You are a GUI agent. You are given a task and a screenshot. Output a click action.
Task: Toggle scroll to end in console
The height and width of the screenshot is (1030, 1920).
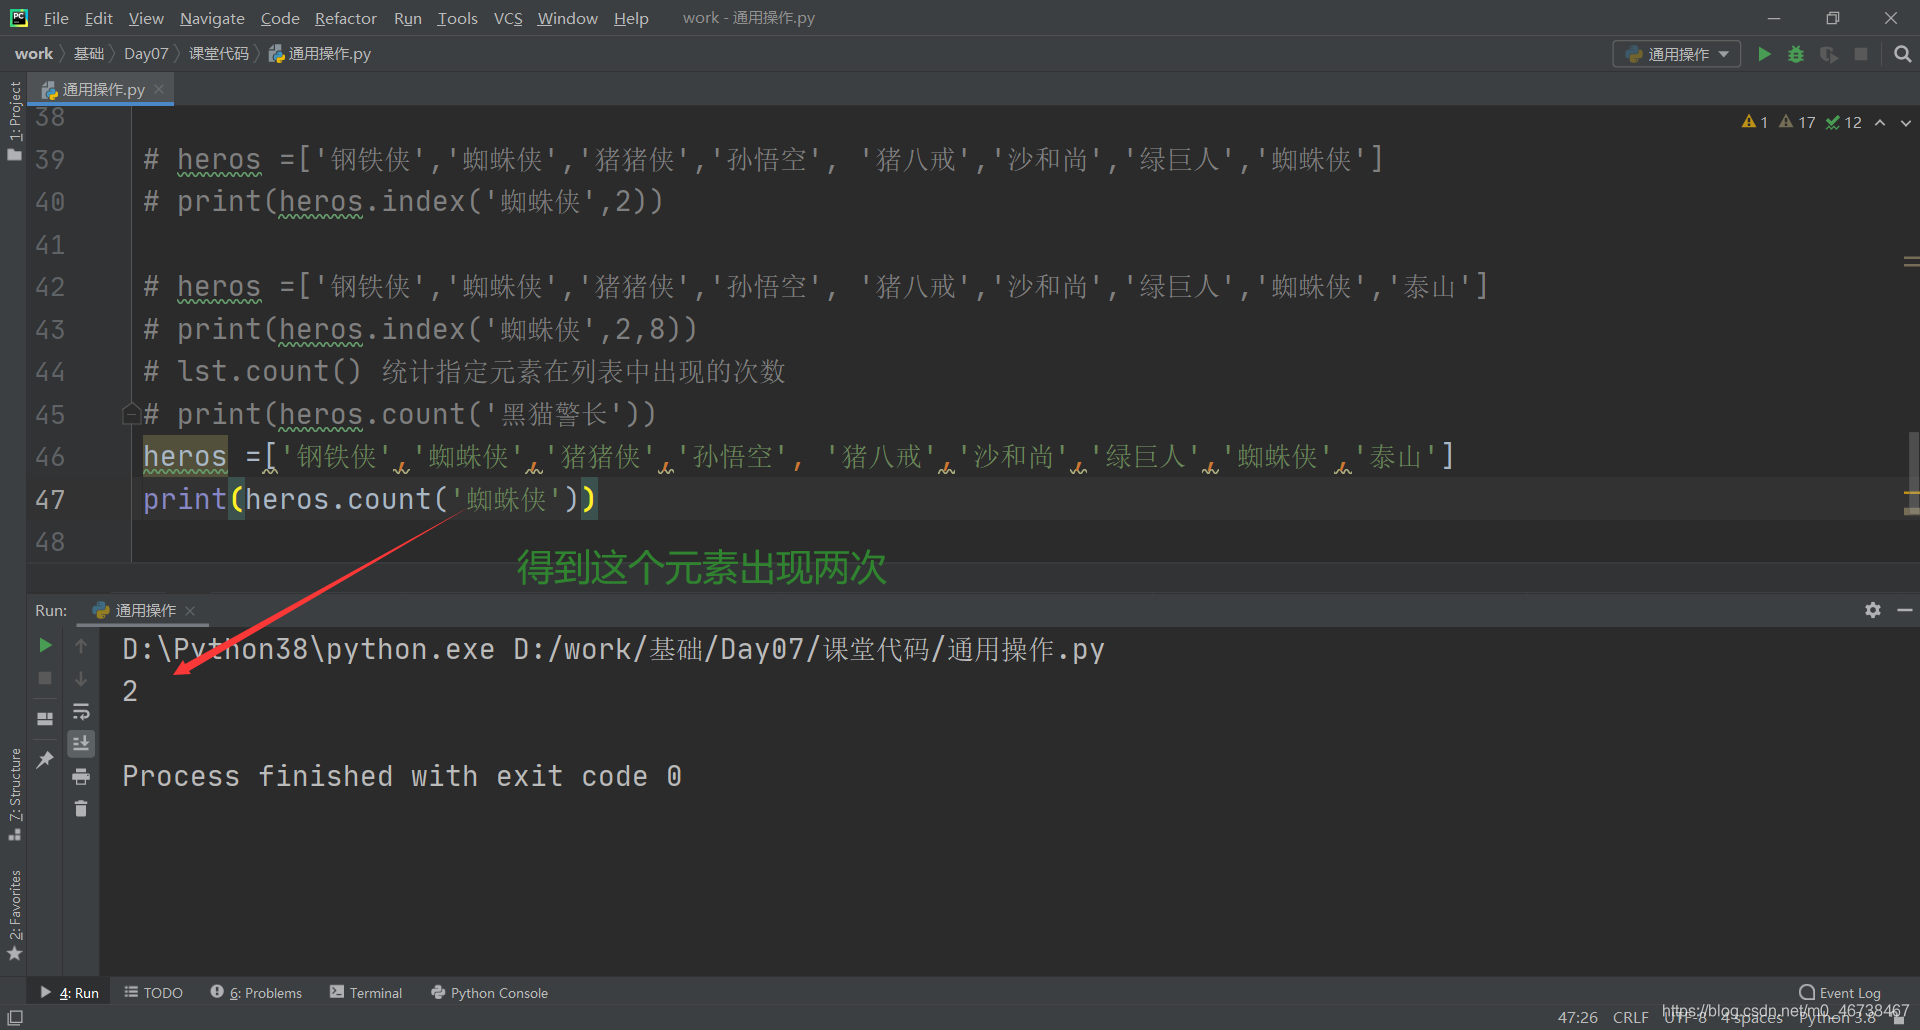click(81, 743)
